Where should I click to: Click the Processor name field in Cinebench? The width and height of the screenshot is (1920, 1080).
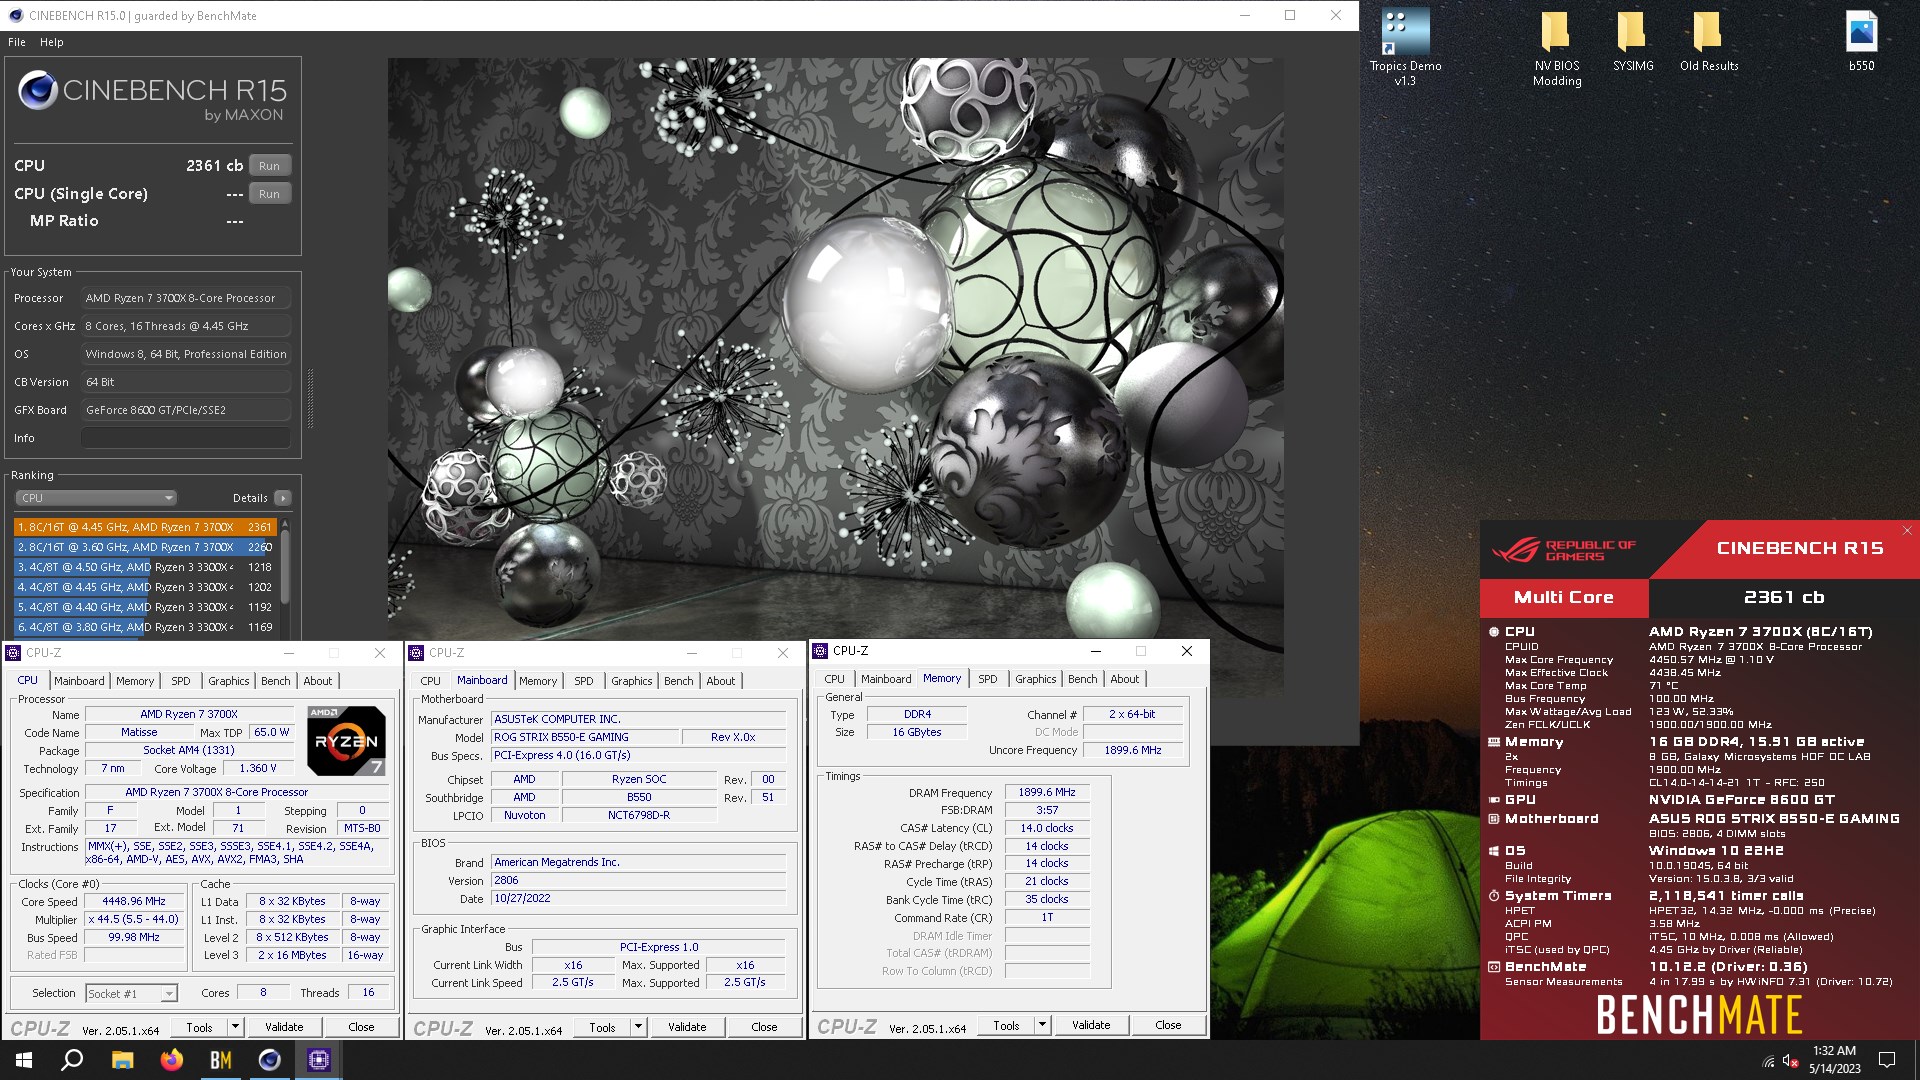(x=186, y=298)
